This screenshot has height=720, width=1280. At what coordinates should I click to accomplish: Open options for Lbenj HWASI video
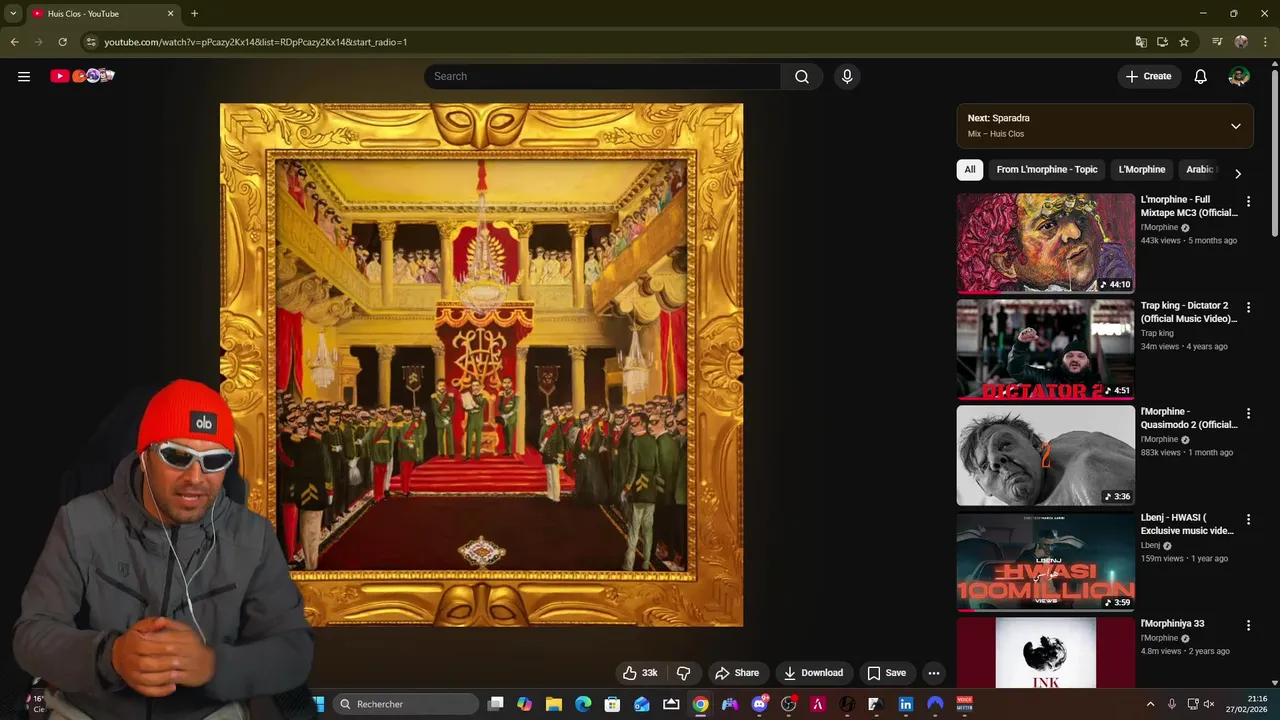[1248, 519]
